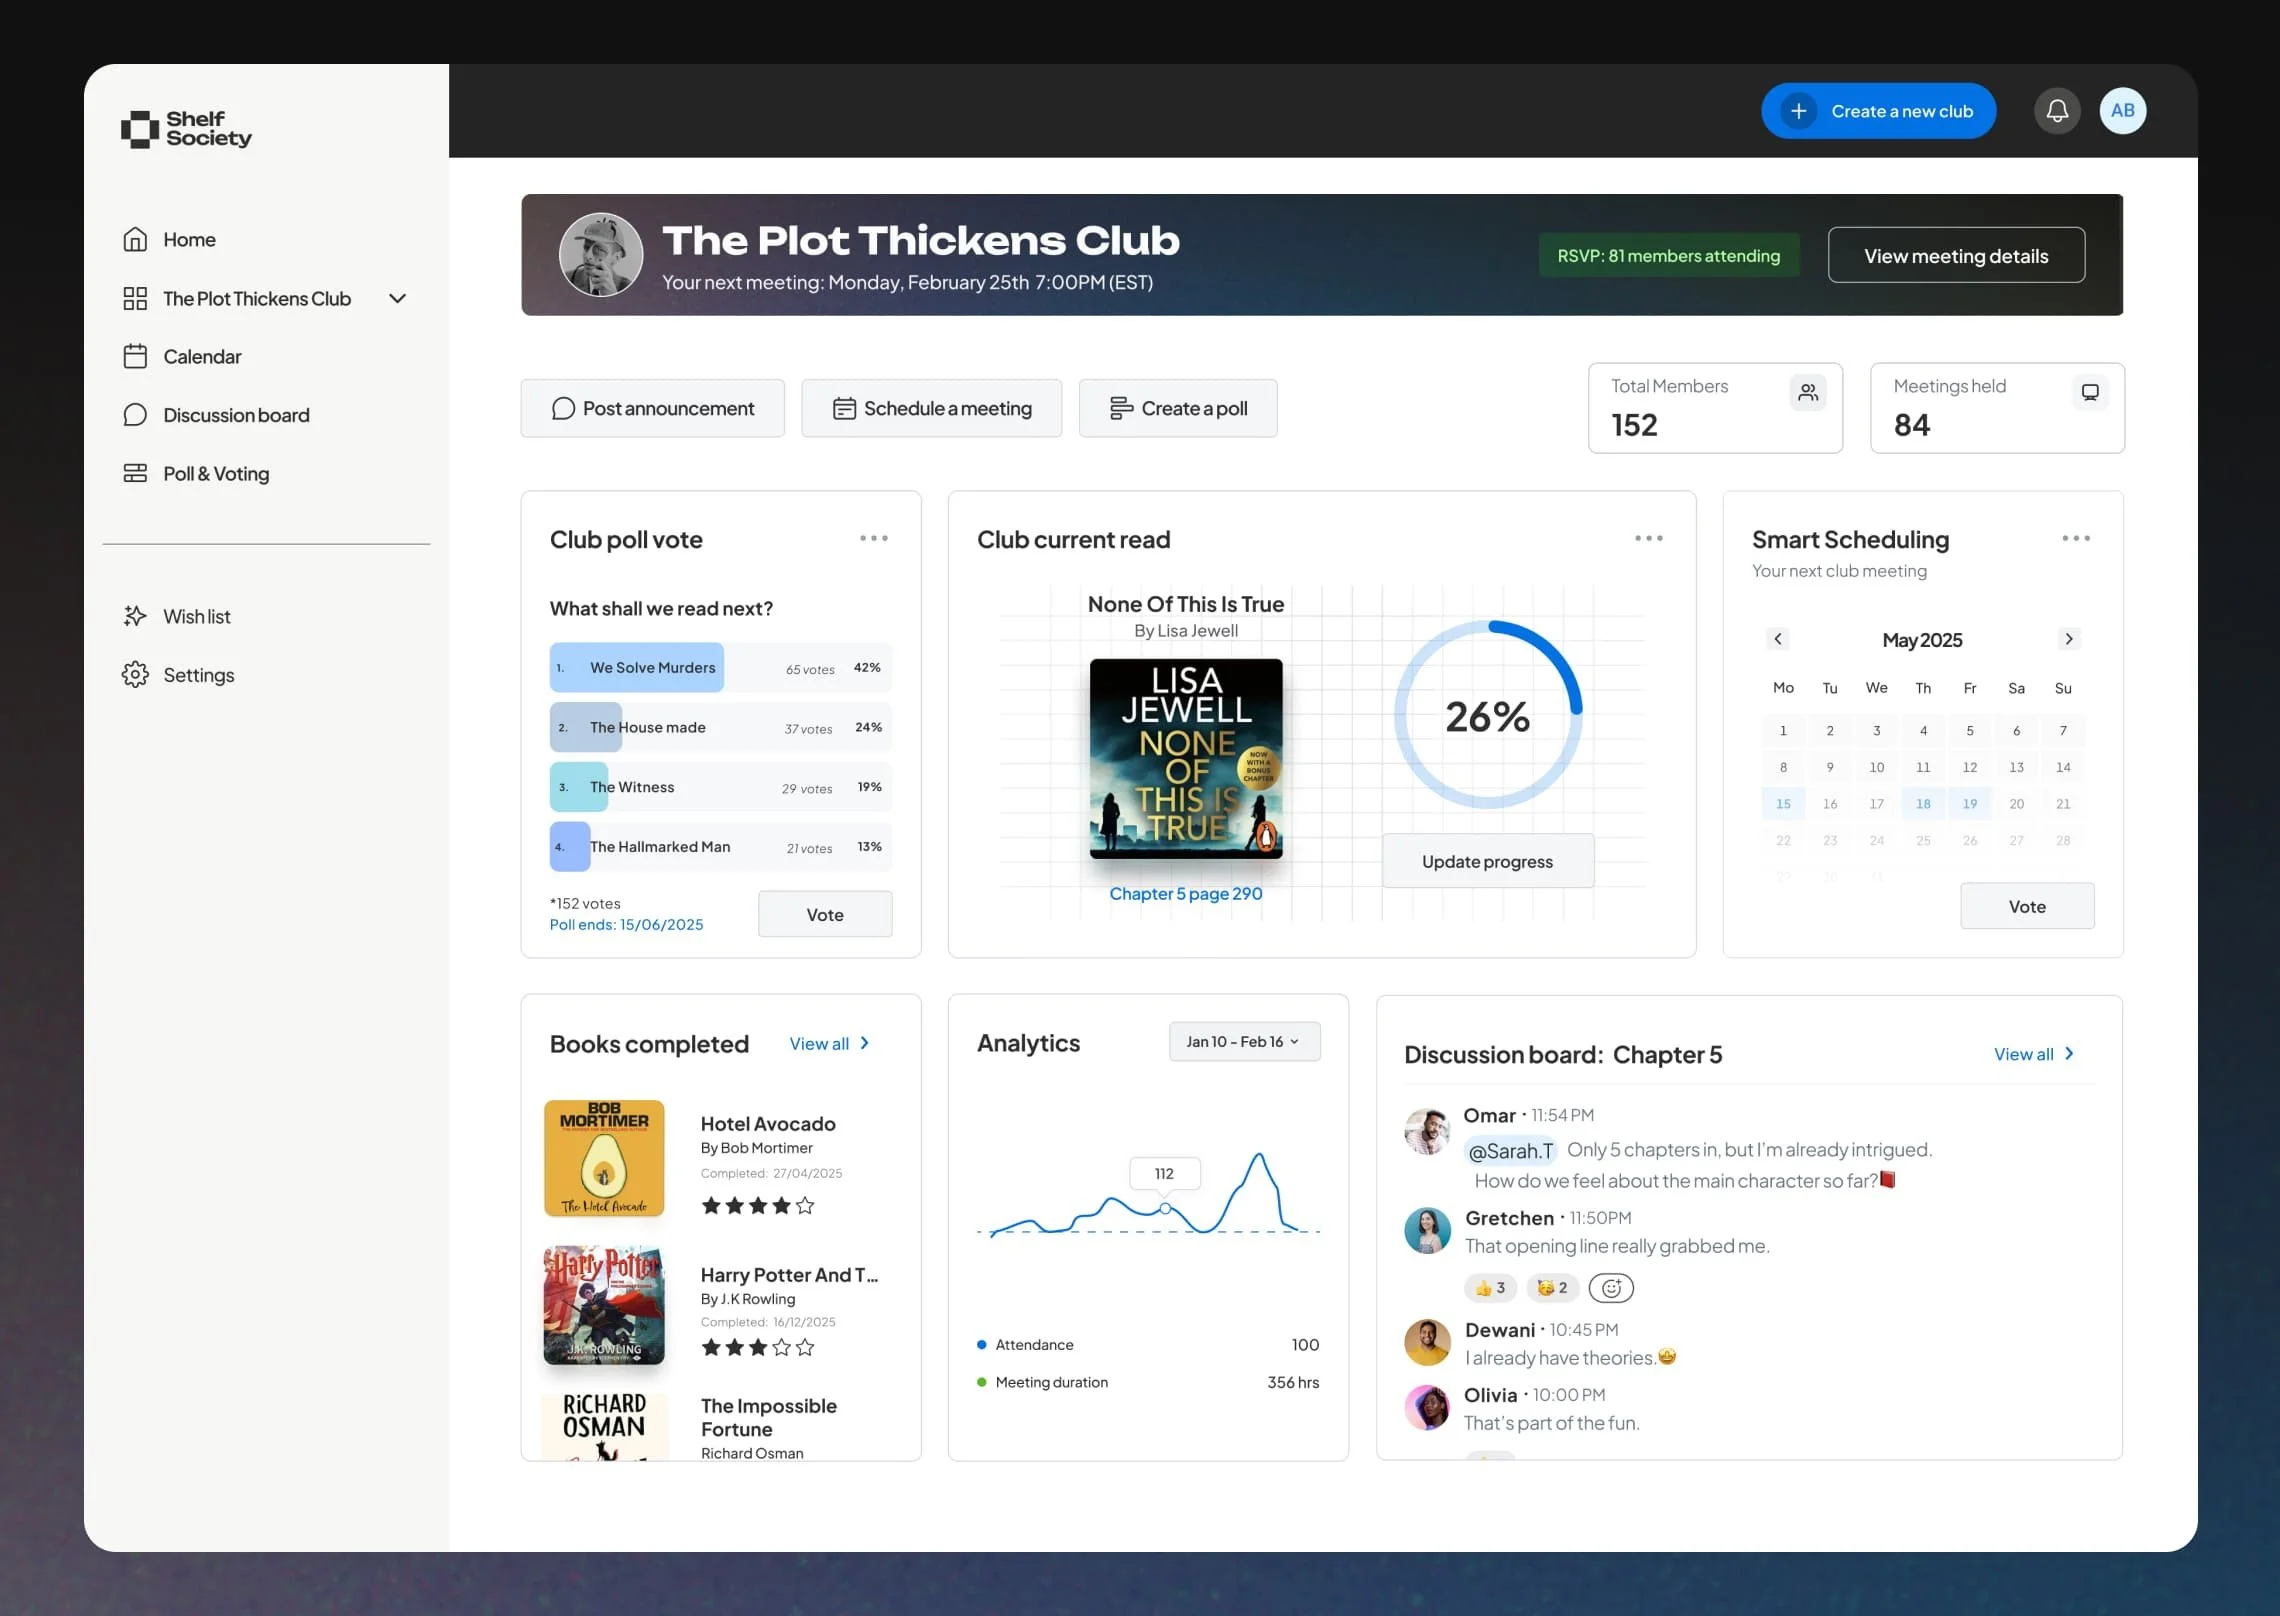Open Club poll vote options menu
The image size is (2280, 1616).
[873, 538]
